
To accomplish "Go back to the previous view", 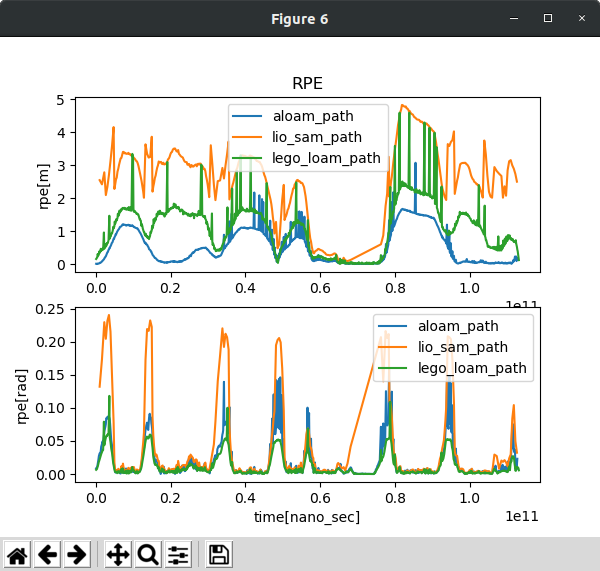I will coord(47,554).
